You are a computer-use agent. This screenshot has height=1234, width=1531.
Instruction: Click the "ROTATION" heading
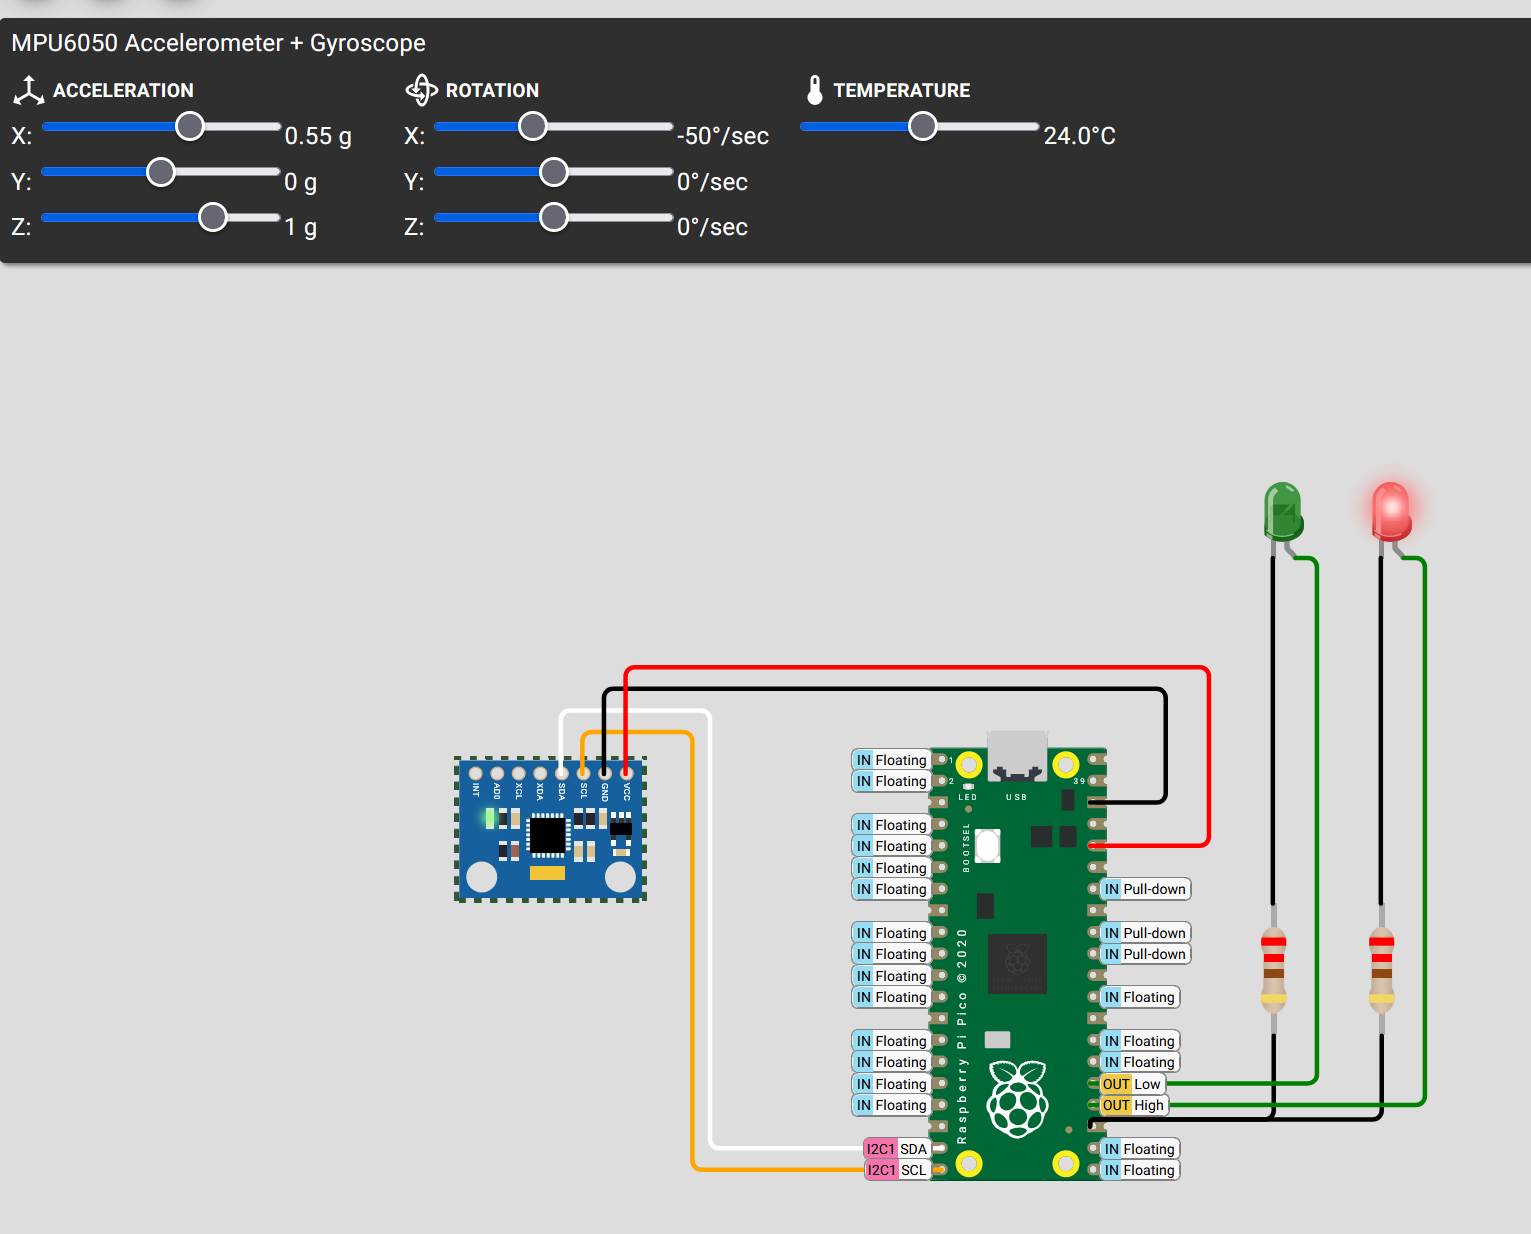pyautogui.click(x=492, y=90)
